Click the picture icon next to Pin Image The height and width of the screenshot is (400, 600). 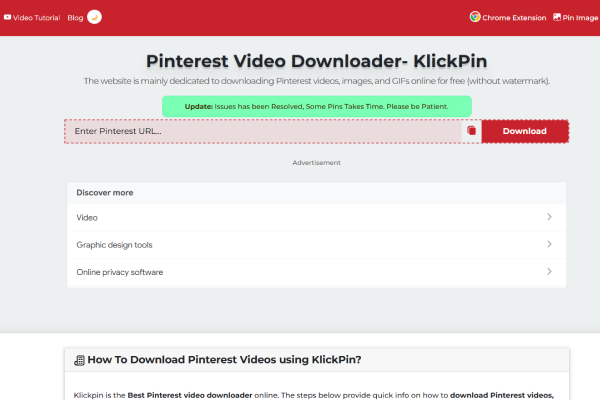click(x=557, y=17)
